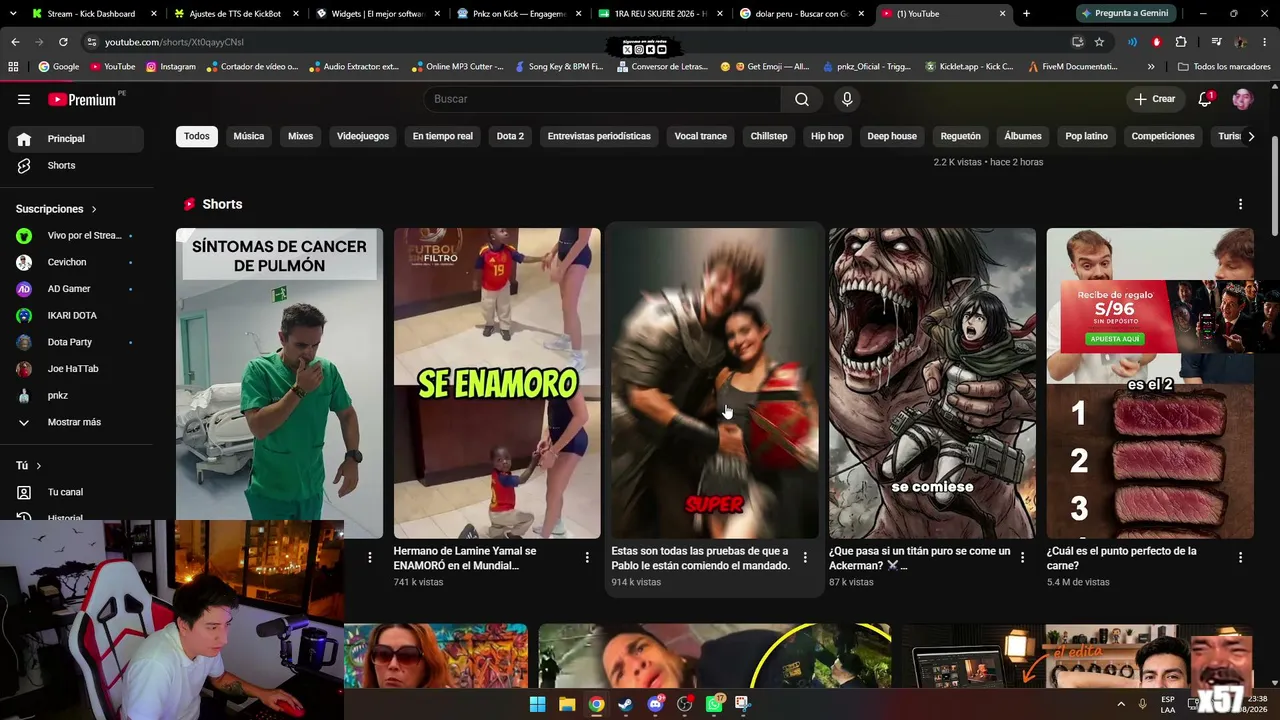Open Windows Start menu
The height and width of the screenshot is (720, 1280).
[x=537, y=704]
